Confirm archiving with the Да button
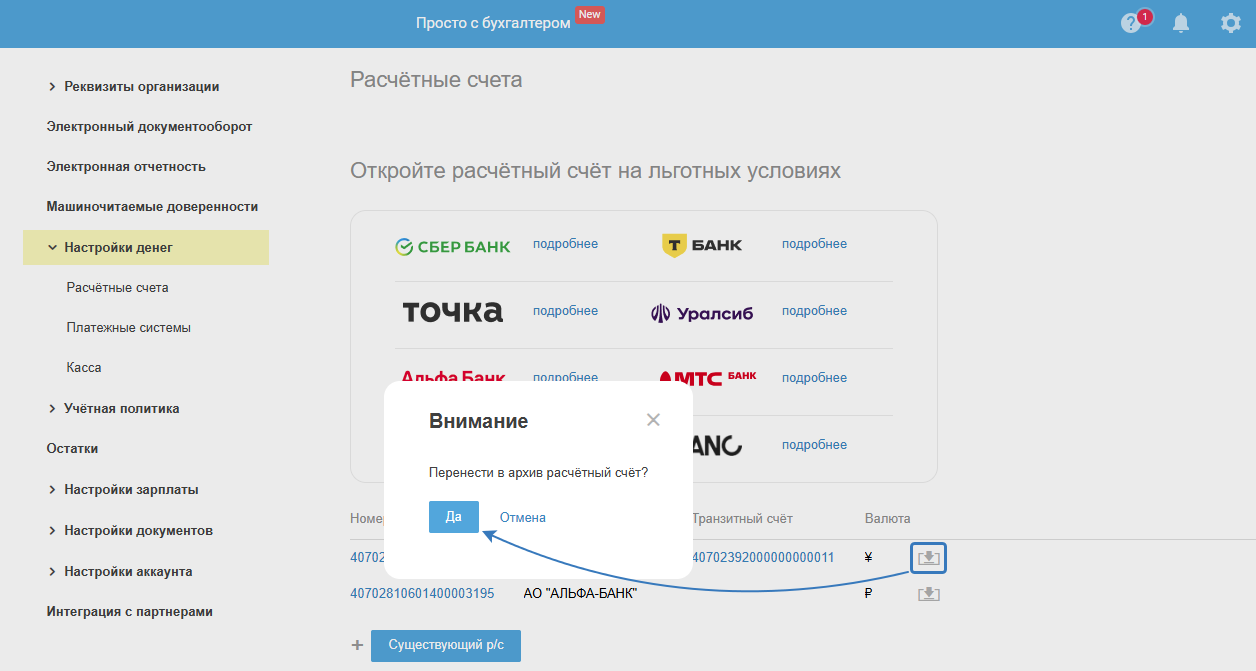 pos(454,517)
